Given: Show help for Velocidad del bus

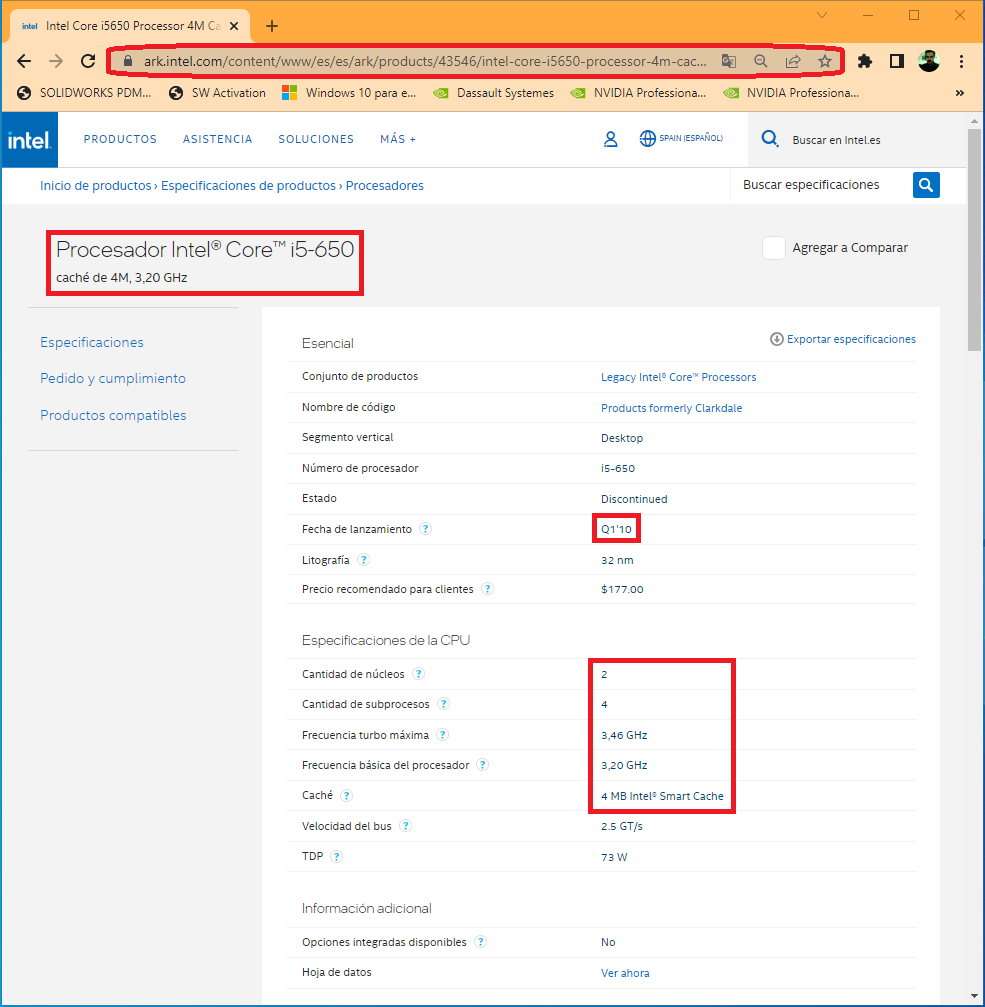Looking at the screenshot, I should tap(405, 826).
